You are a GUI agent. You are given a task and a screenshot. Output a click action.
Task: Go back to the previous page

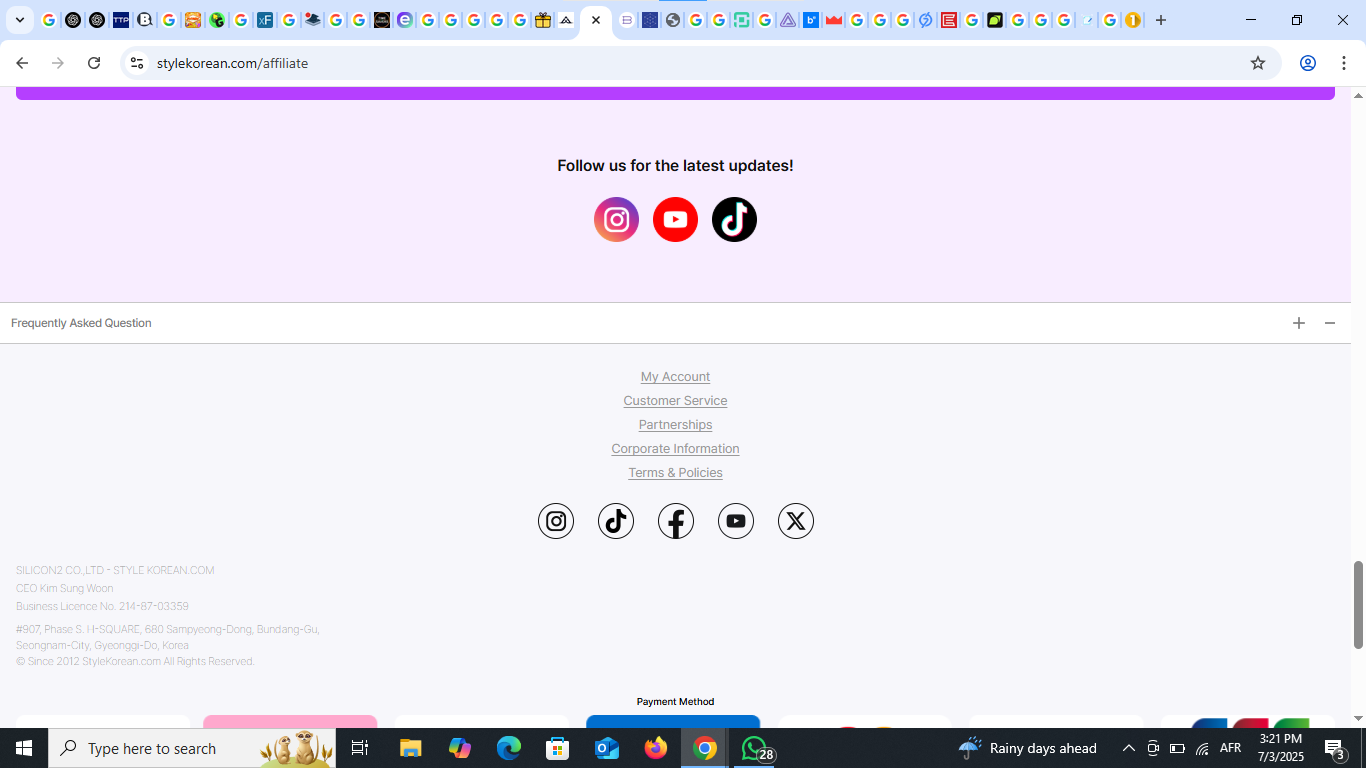point(22,63)
